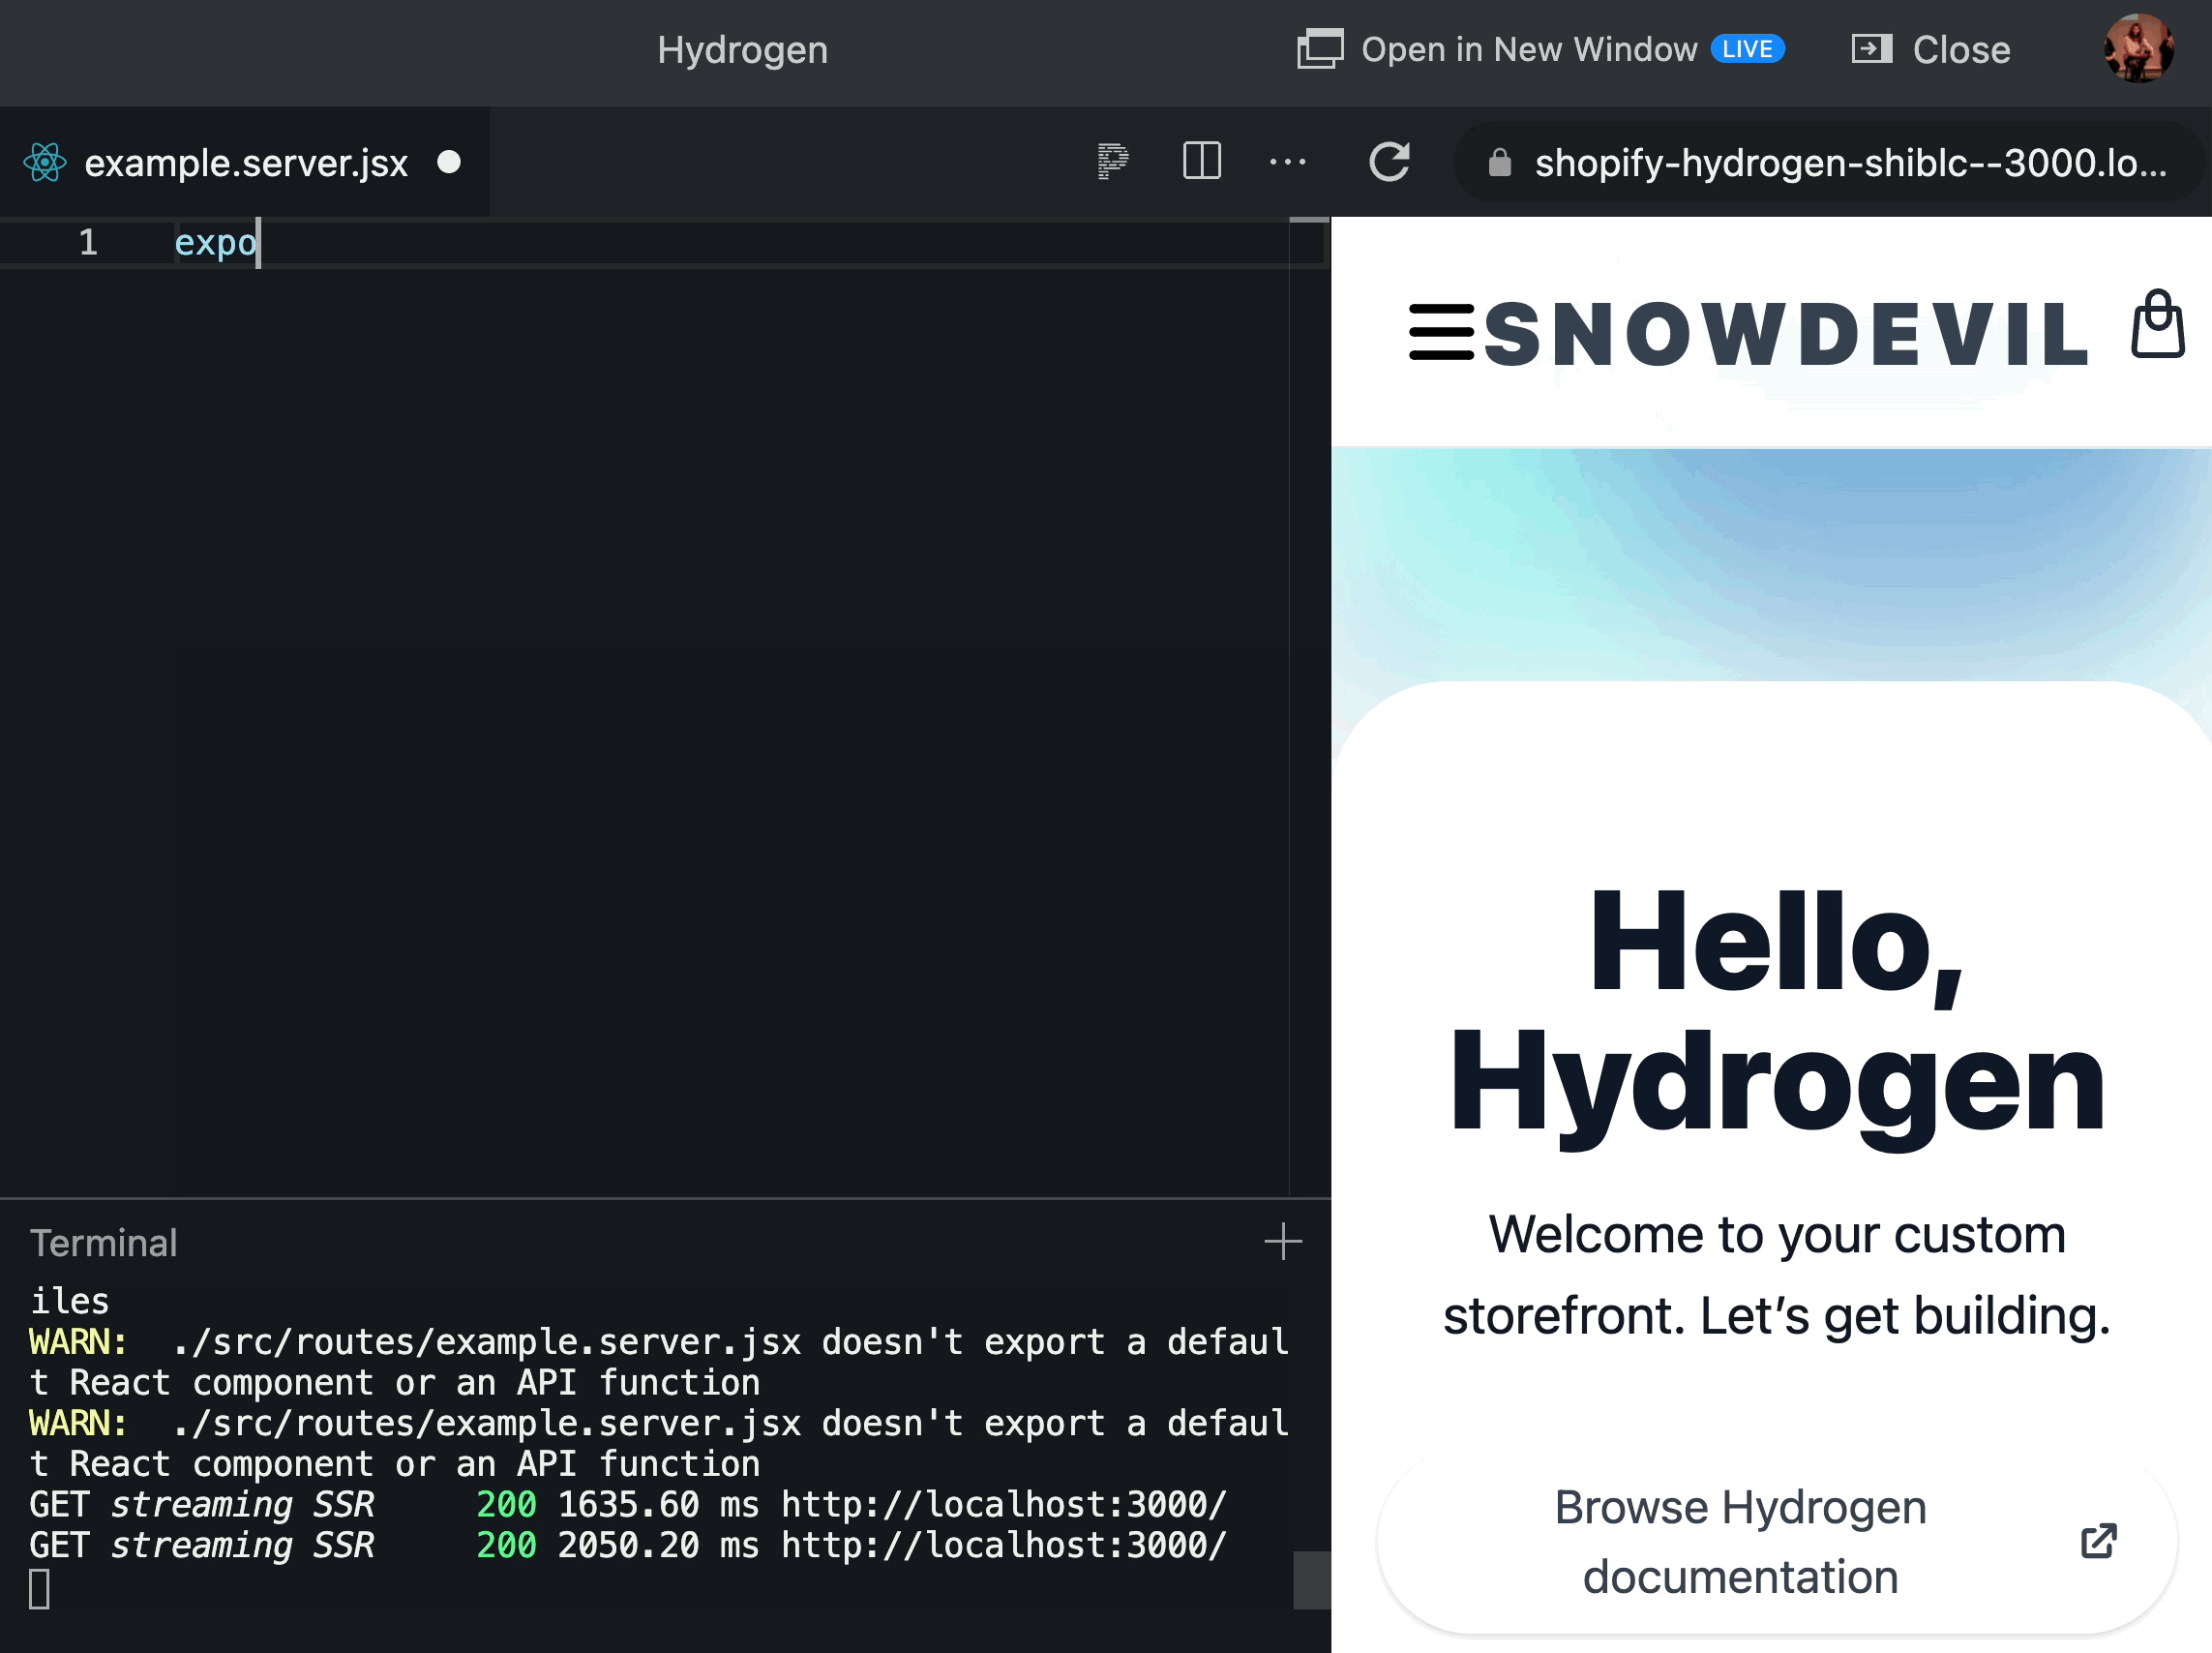Click the terminal scrollbar thumb
2212x1653 pixels.
[x=1310, y=1579]
